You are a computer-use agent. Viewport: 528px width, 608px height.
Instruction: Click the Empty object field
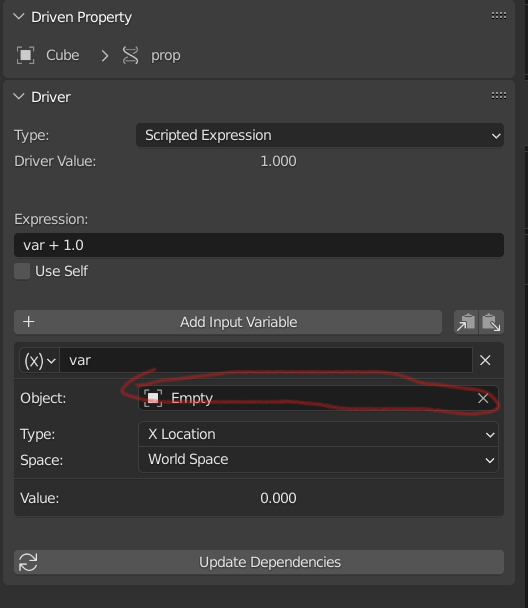coord(318,398)
